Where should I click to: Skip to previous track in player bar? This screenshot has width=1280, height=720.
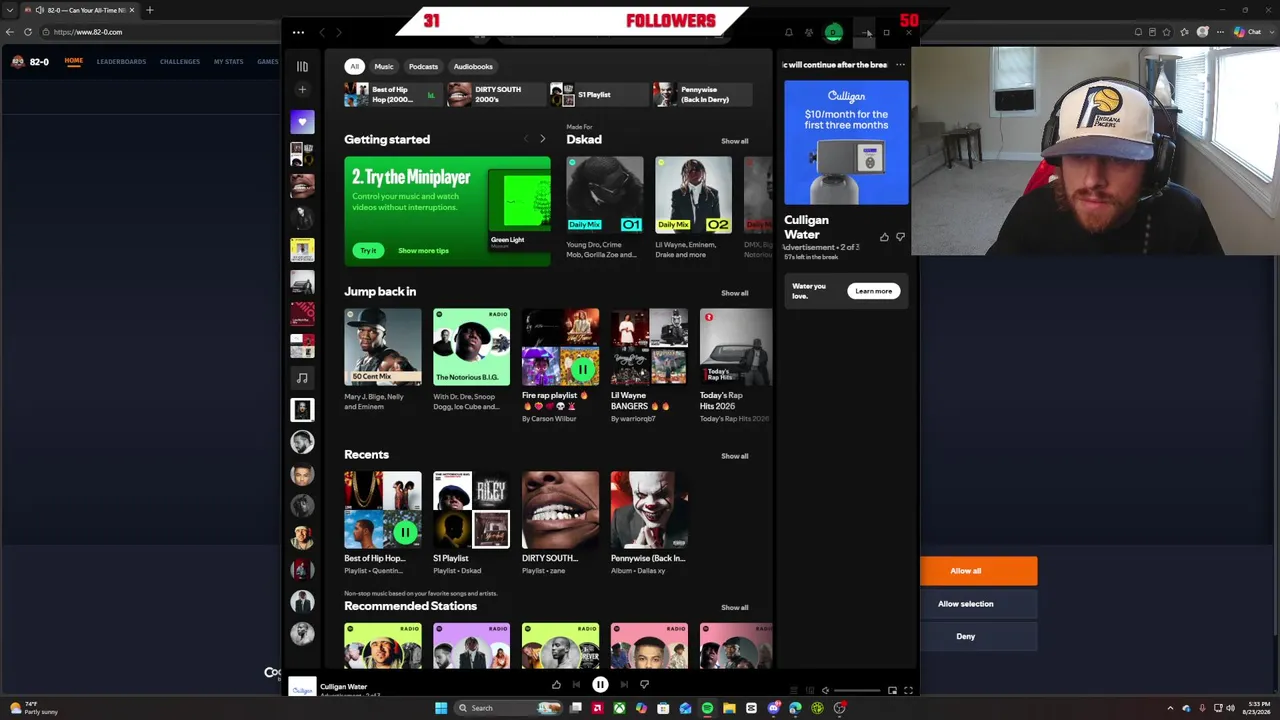point(576,685)
